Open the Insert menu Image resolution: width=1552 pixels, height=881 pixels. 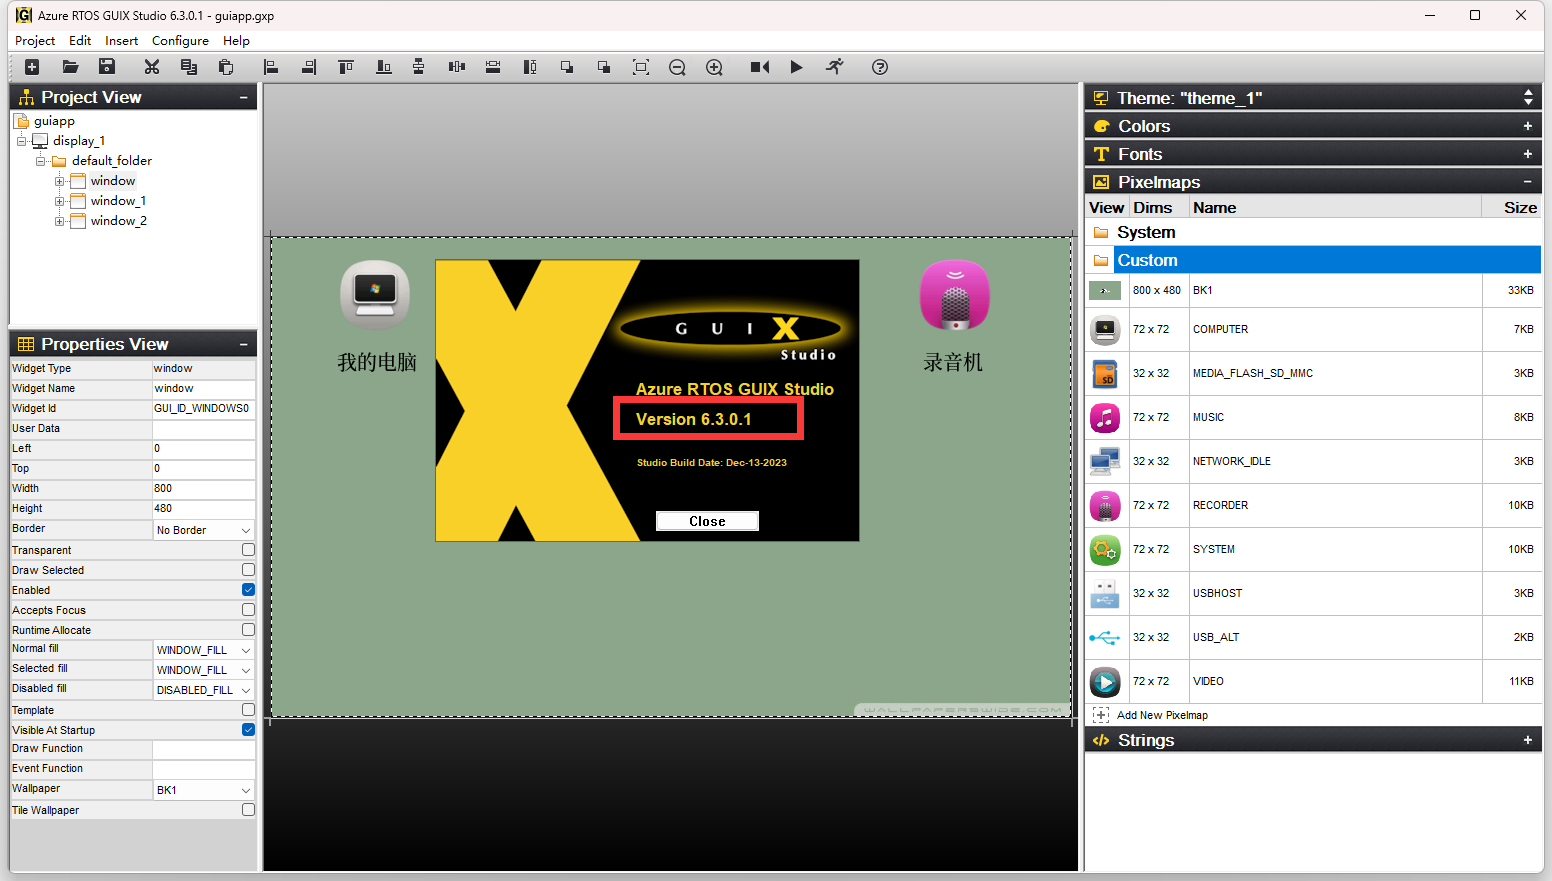(122, 41)
